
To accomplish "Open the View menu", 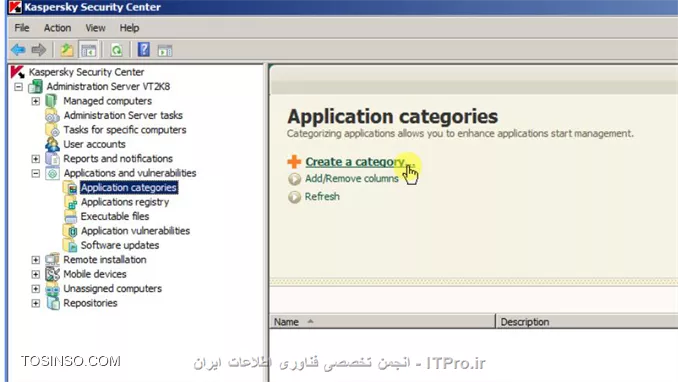I will (95, 28).
